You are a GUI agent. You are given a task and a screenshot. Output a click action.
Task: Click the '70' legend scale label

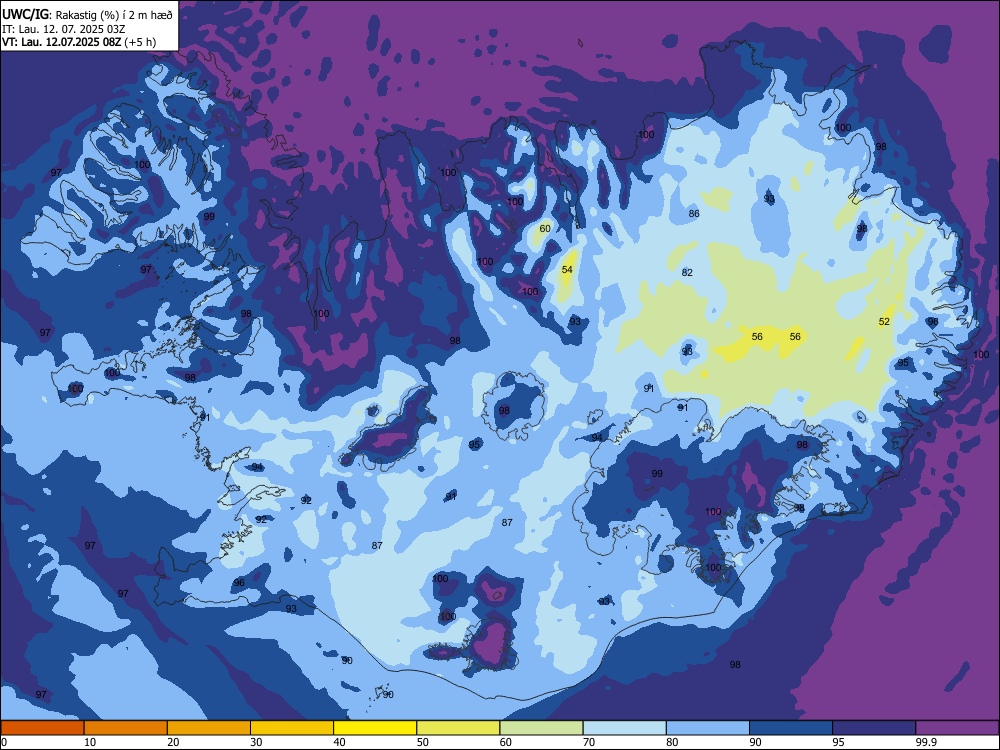click(x=589, y=742)
